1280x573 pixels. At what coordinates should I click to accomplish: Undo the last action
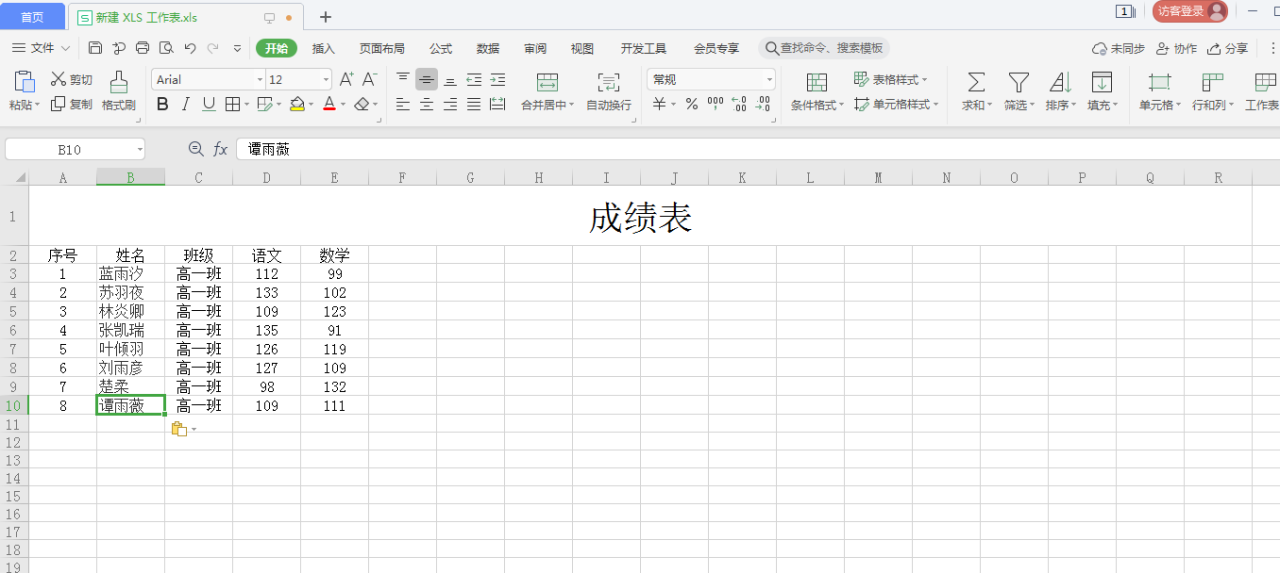(x=190, y=48)
